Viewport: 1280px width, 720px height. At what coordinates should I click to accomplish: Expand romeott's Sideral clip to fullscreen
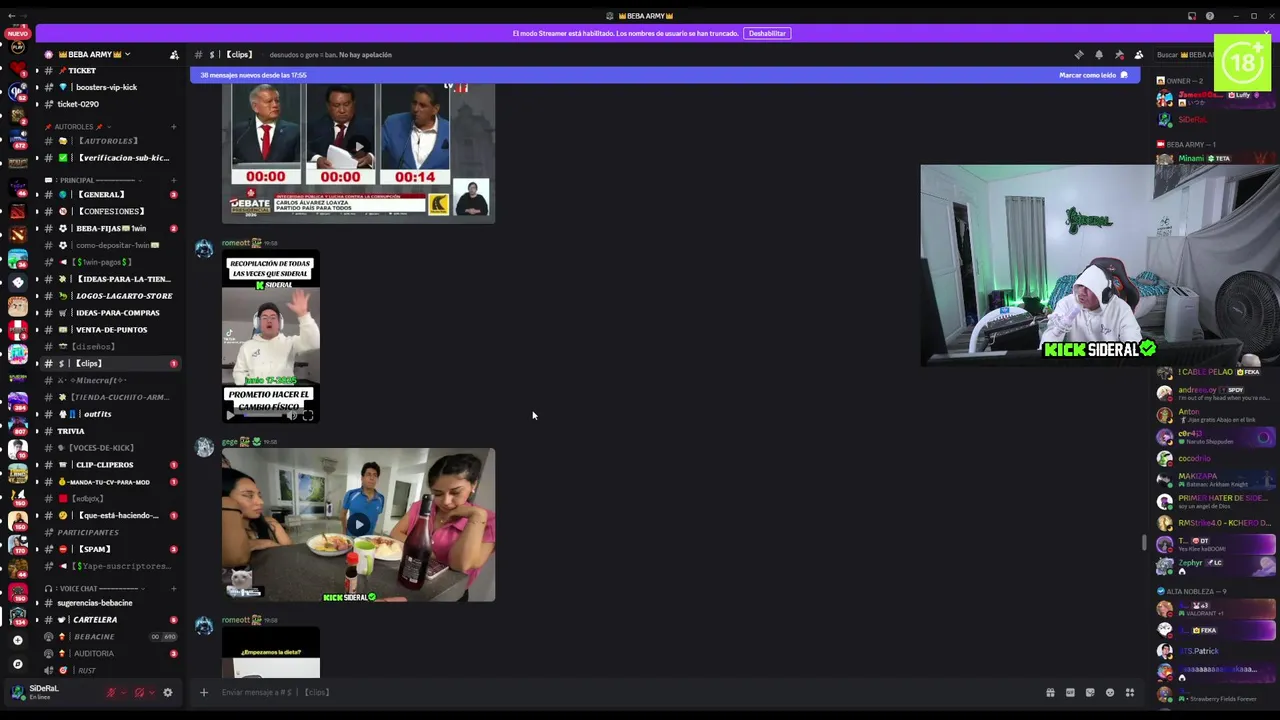(x=308, y=415)
